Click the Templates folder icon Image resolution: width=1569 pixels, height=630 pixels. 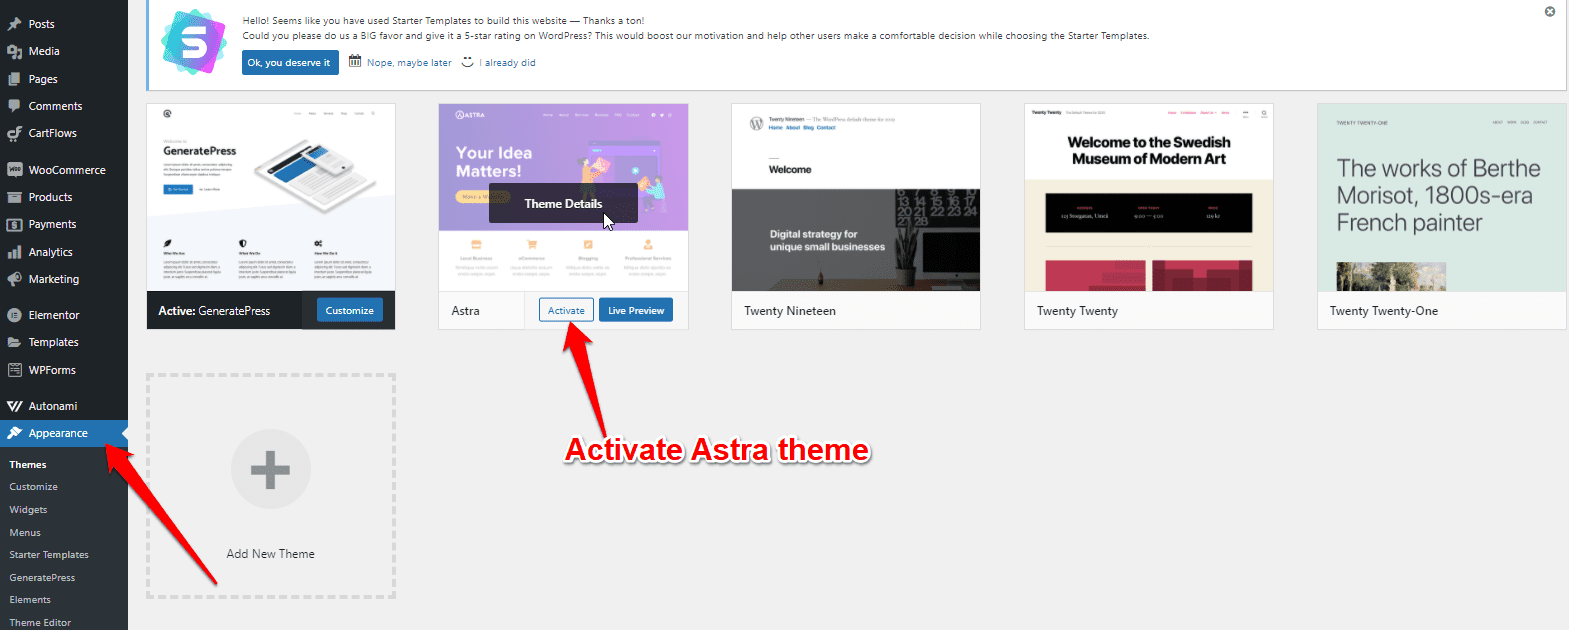pyautogui.click(x=14, y=342)
